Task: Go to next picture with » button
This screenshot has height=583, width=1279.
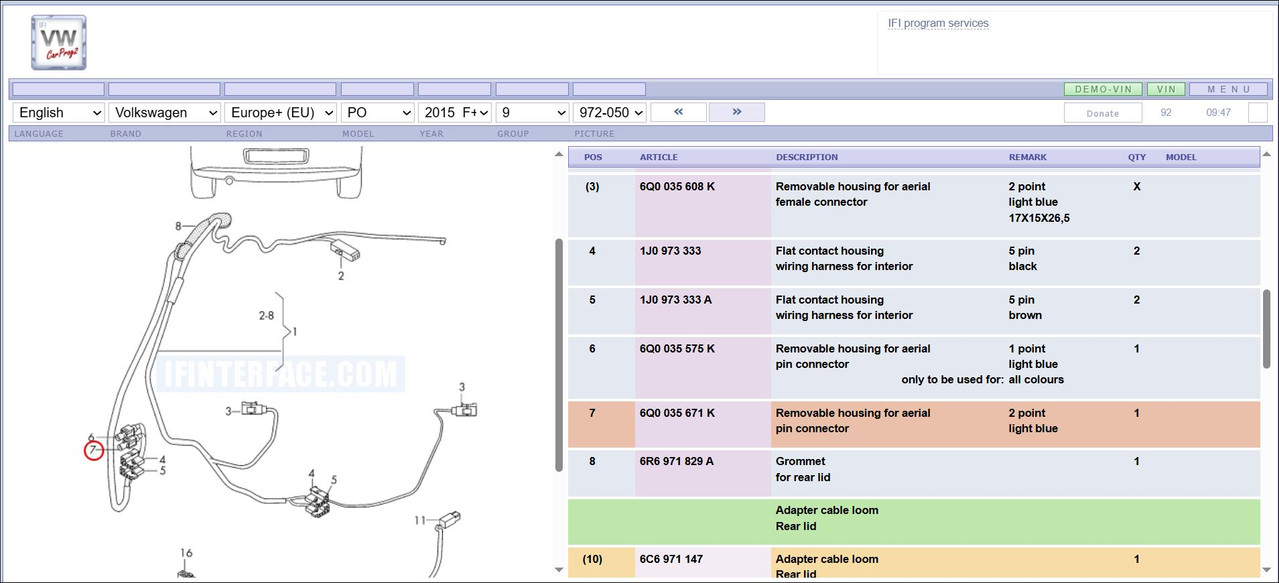Action: coord(737,112)
